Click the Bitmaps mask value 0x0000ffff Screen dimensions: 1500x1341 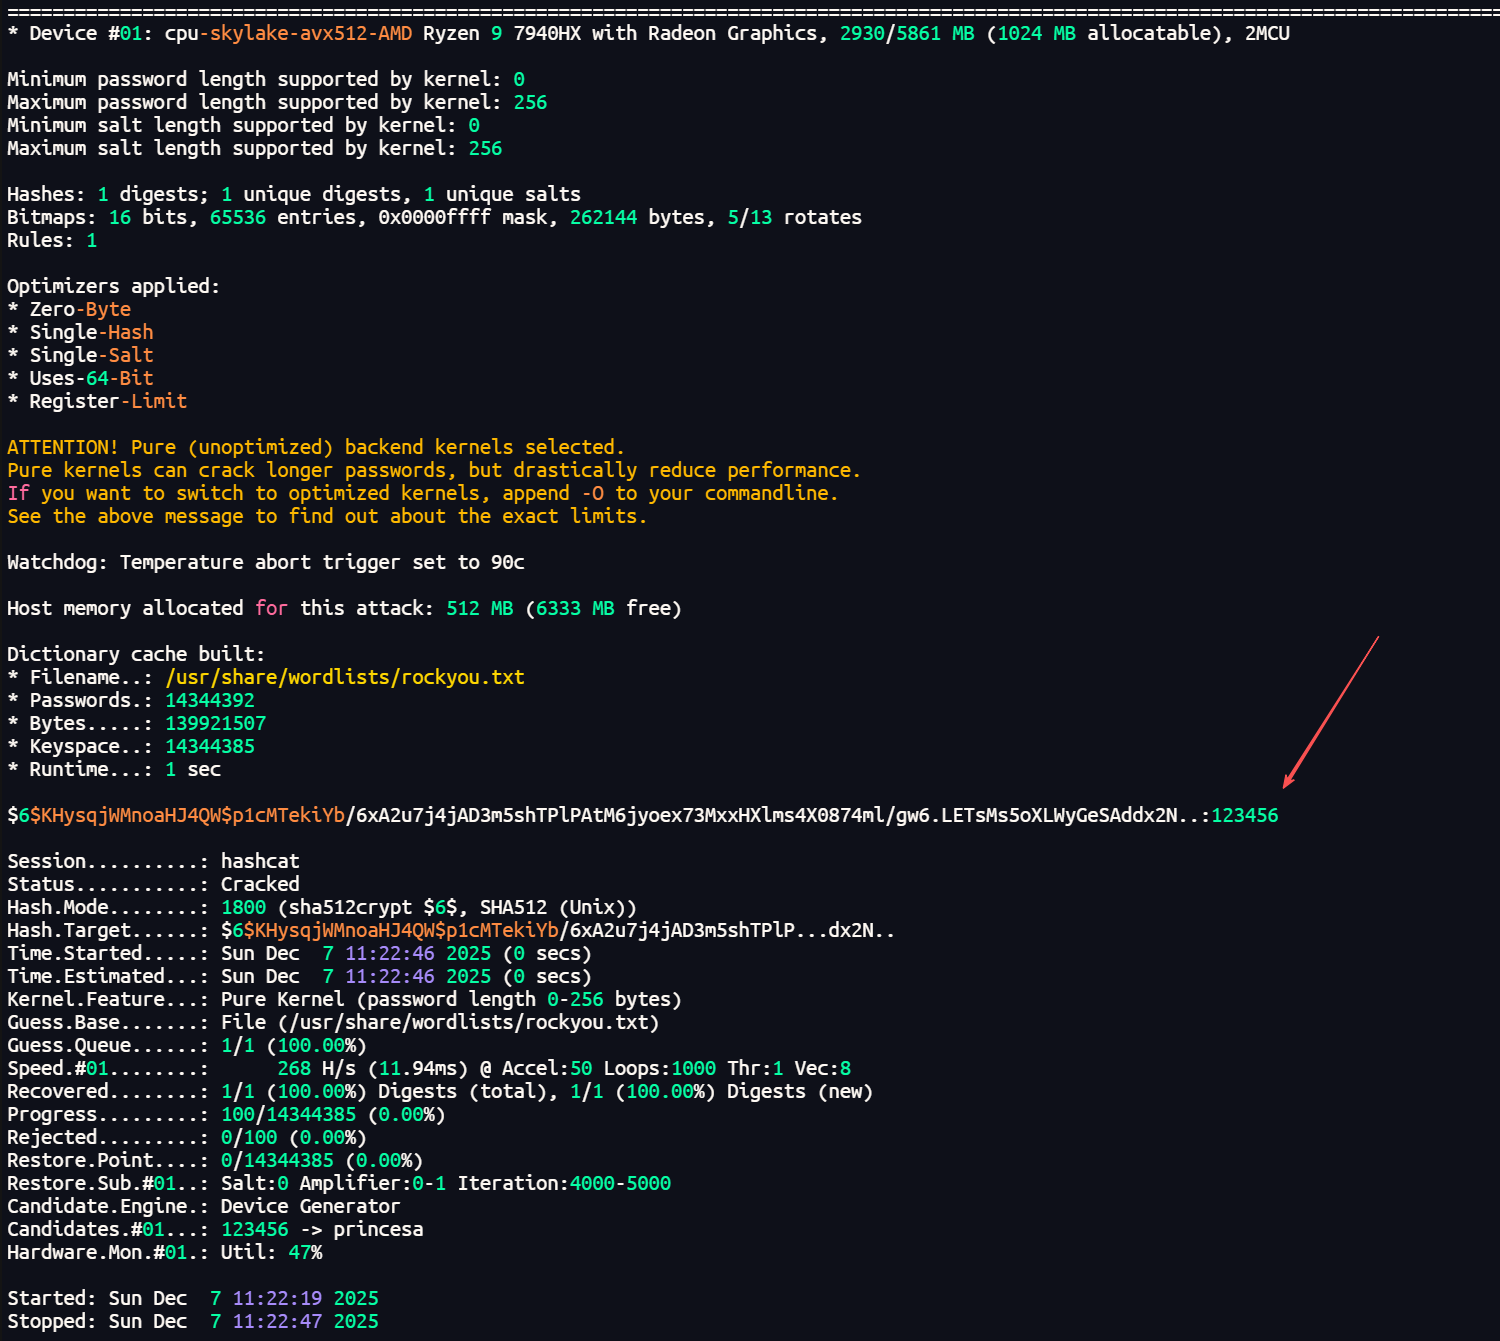(x=434, y=217)
